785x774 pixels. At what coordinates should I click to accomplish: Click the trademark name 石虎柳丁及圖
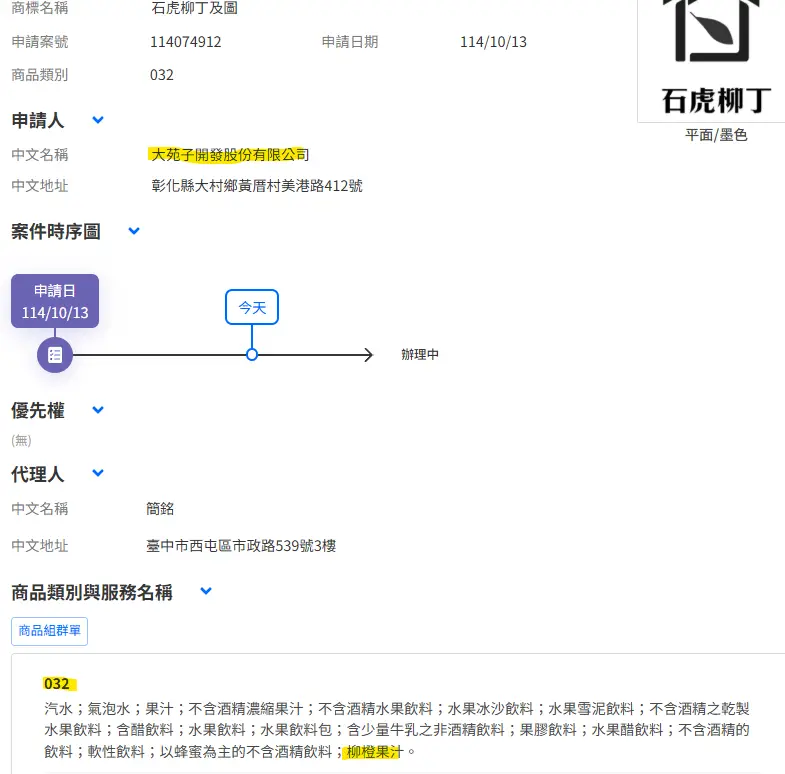coord(195,9)
